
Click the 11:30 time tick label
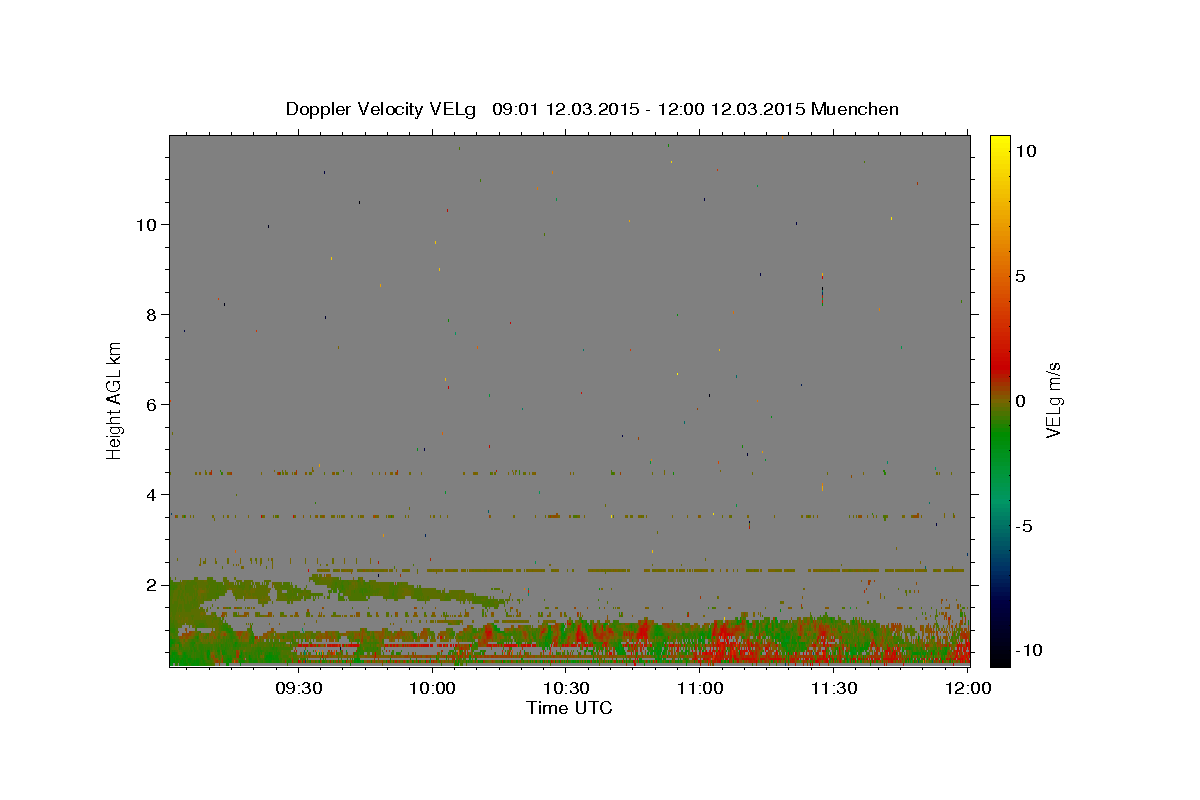tap(834, 688)
